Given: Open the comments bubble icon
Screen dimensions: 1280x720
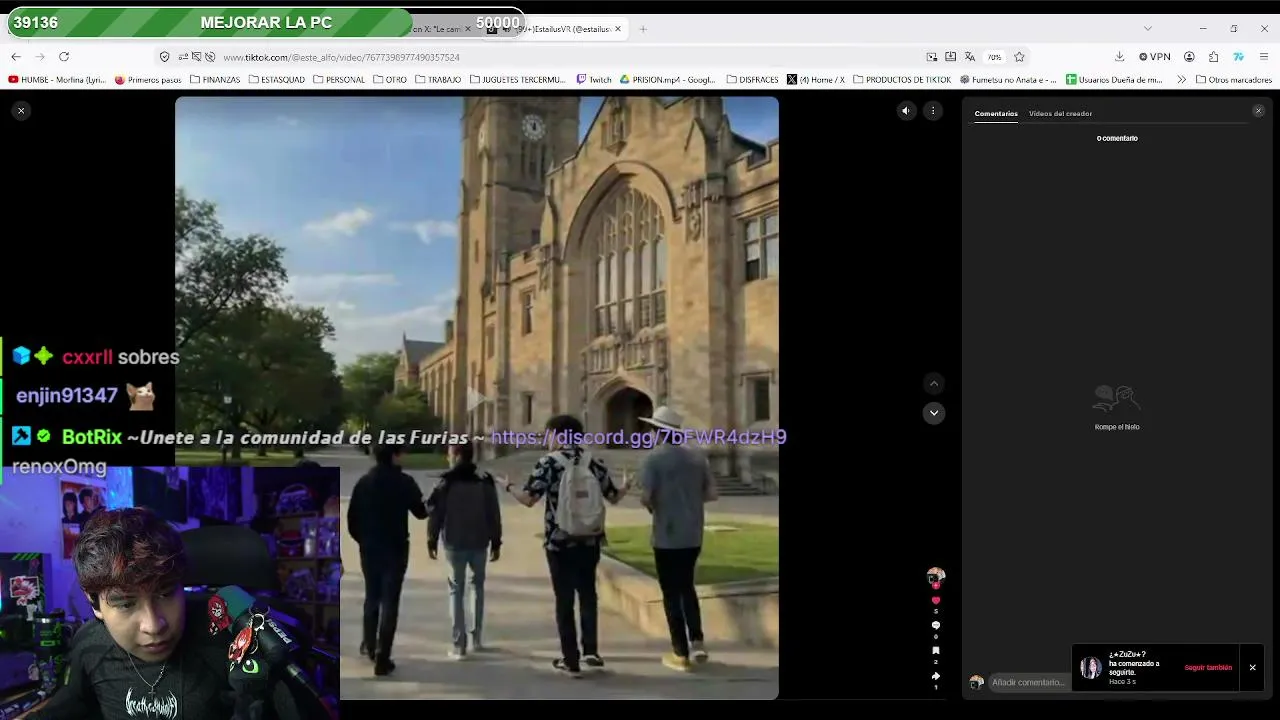Looking at the screenshot, I should point(936,626).
